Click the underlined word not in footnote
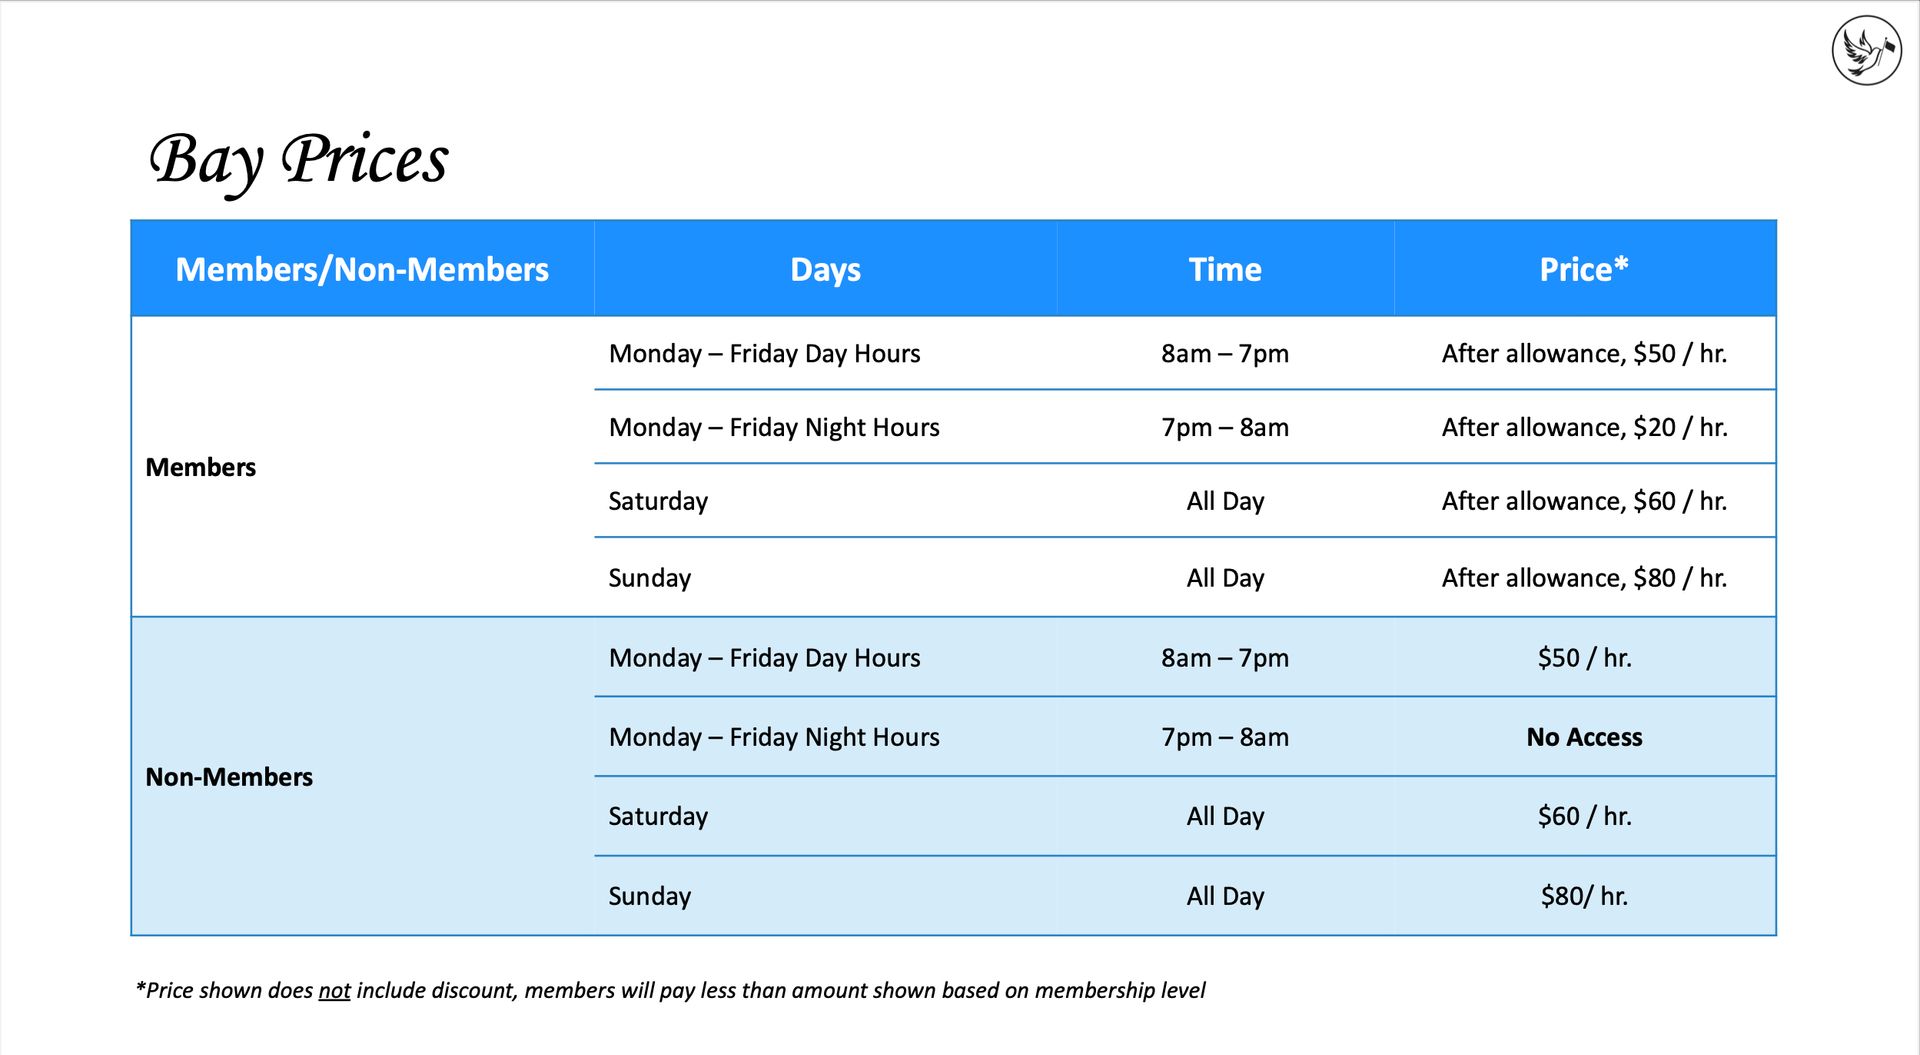 [x=334, y=991]
